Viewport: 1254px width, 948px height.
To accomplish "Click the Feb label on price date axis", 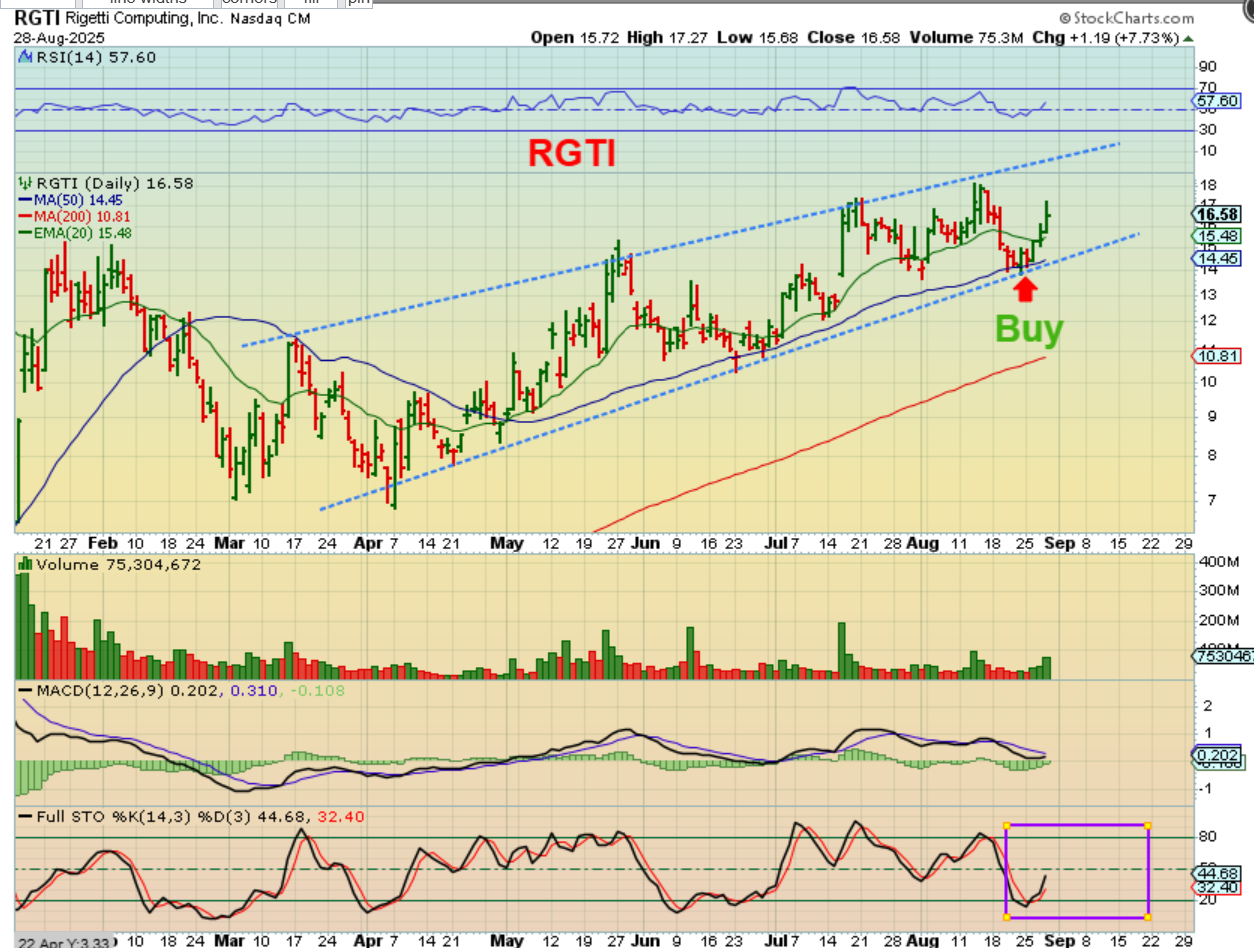I will point(101,542).
